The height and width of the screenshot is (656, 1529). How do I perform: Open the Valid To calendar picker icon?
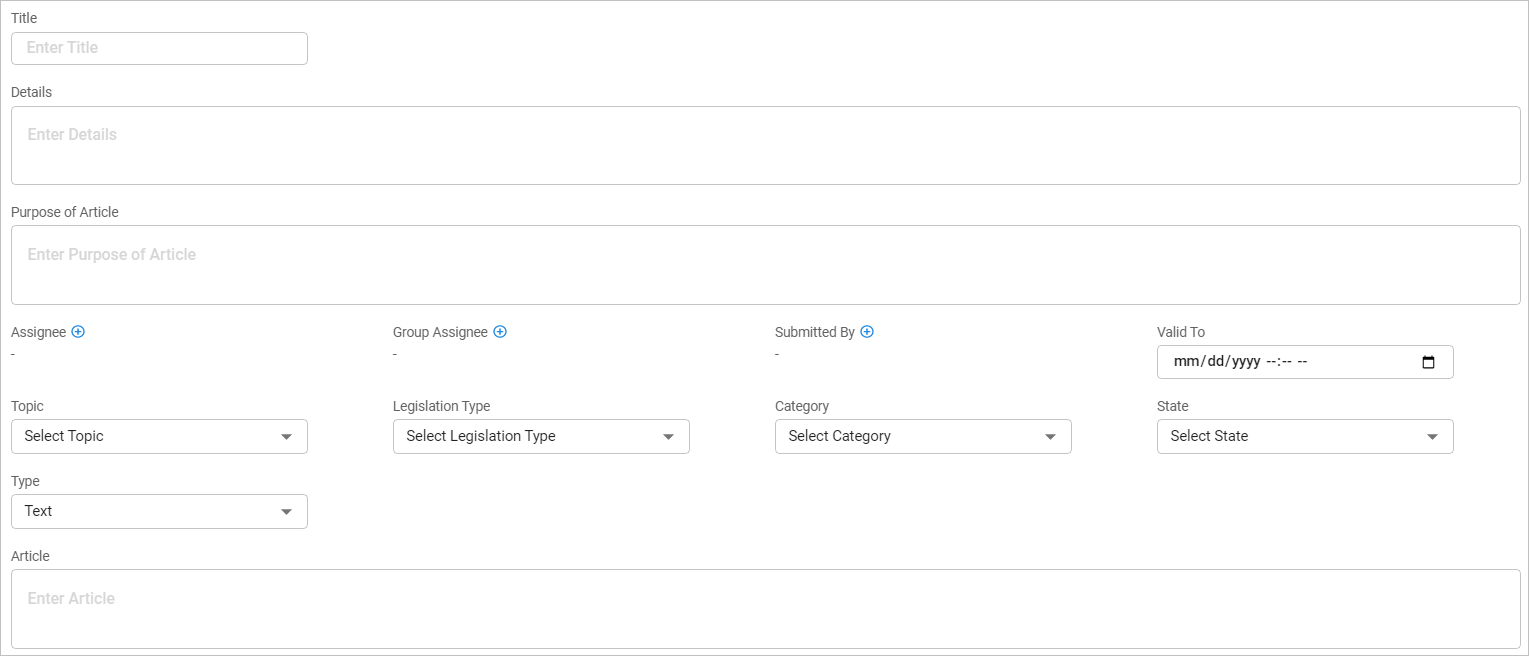tap(1428, 362)
